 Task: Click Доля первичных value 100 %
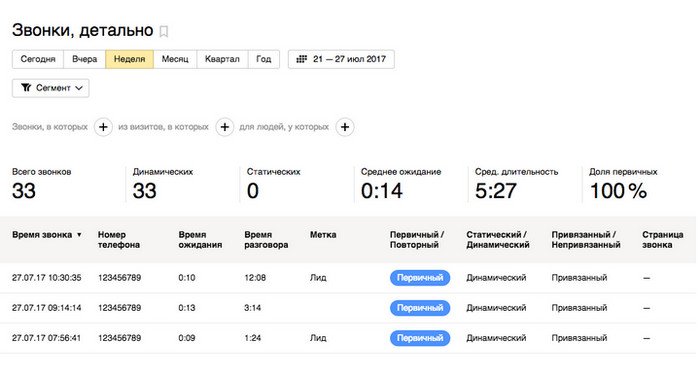click(618, 191)
